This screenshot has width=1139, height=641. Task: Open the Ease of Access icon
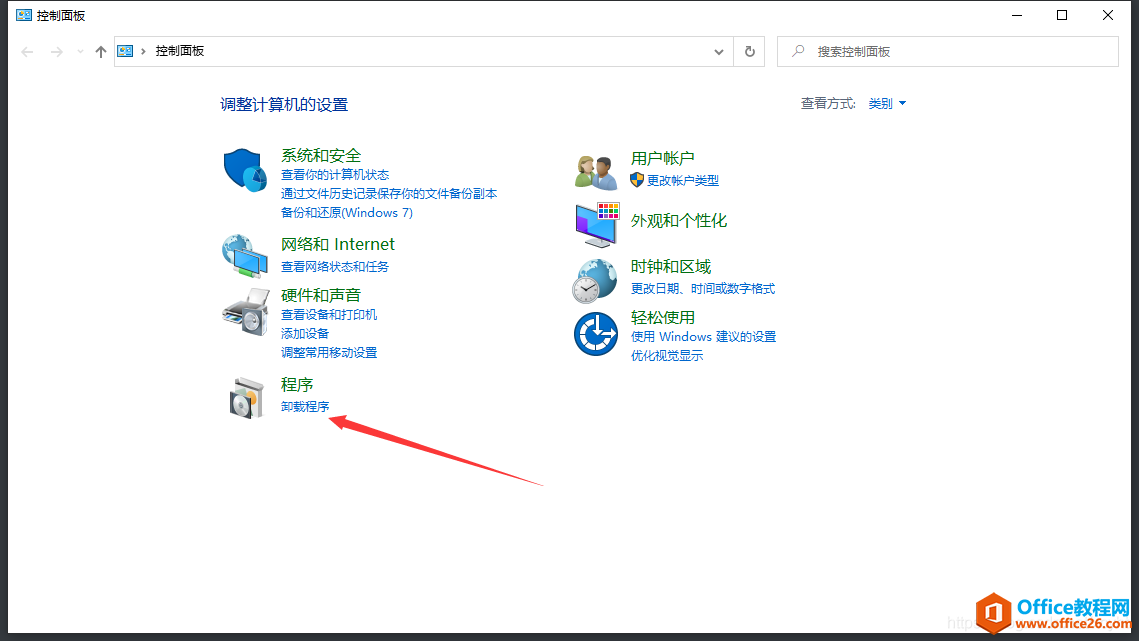596,334
